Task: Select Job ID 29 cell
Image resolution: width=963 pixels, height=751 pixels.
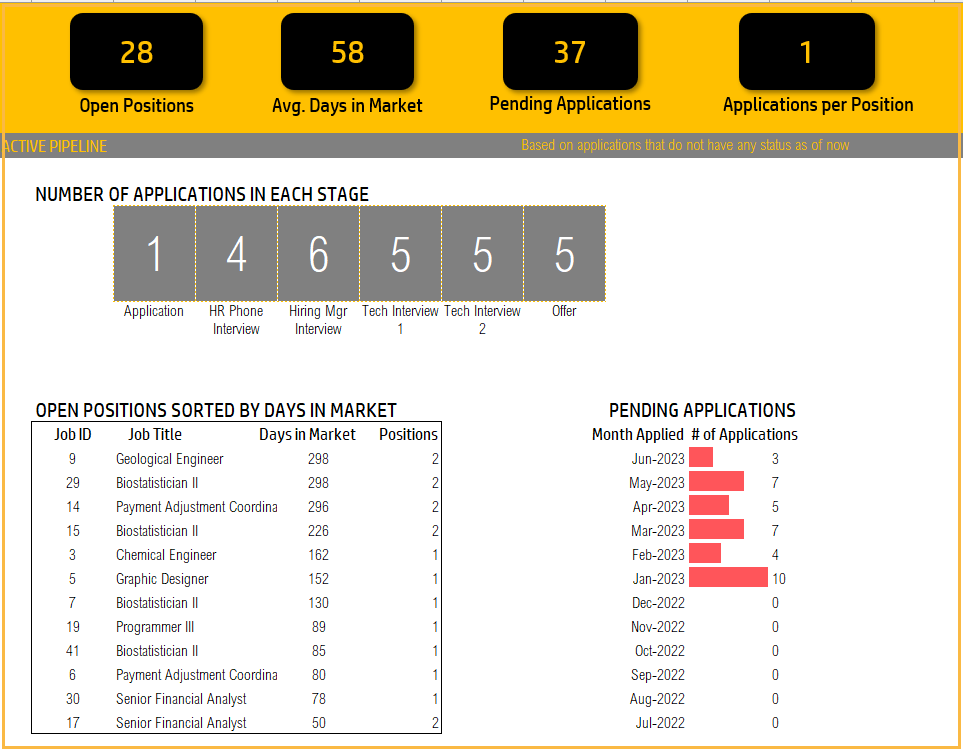Action: coord(72,483)
